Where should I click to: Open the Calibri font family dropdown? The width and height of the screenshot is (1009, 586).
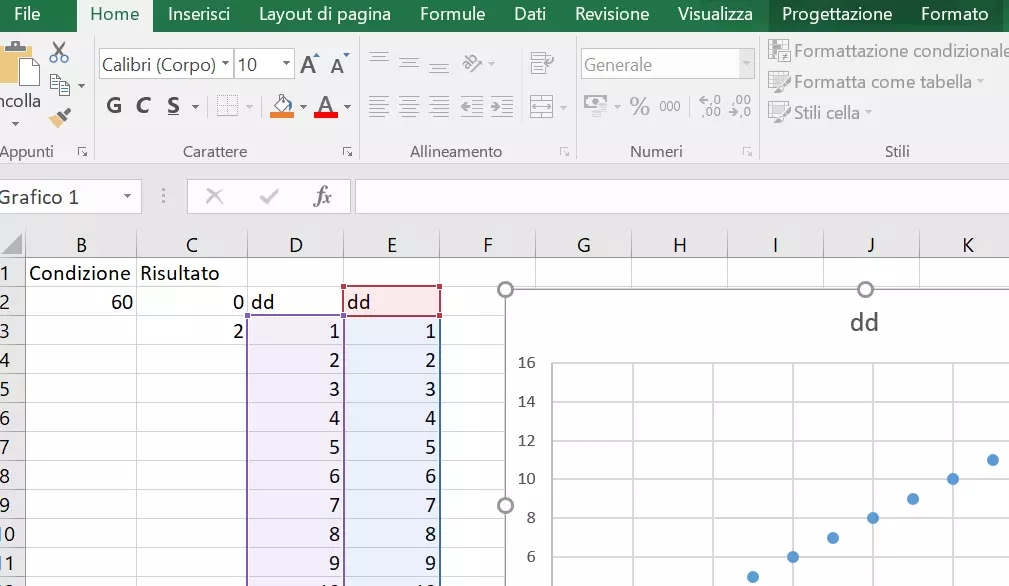click(x=228, y=64)
